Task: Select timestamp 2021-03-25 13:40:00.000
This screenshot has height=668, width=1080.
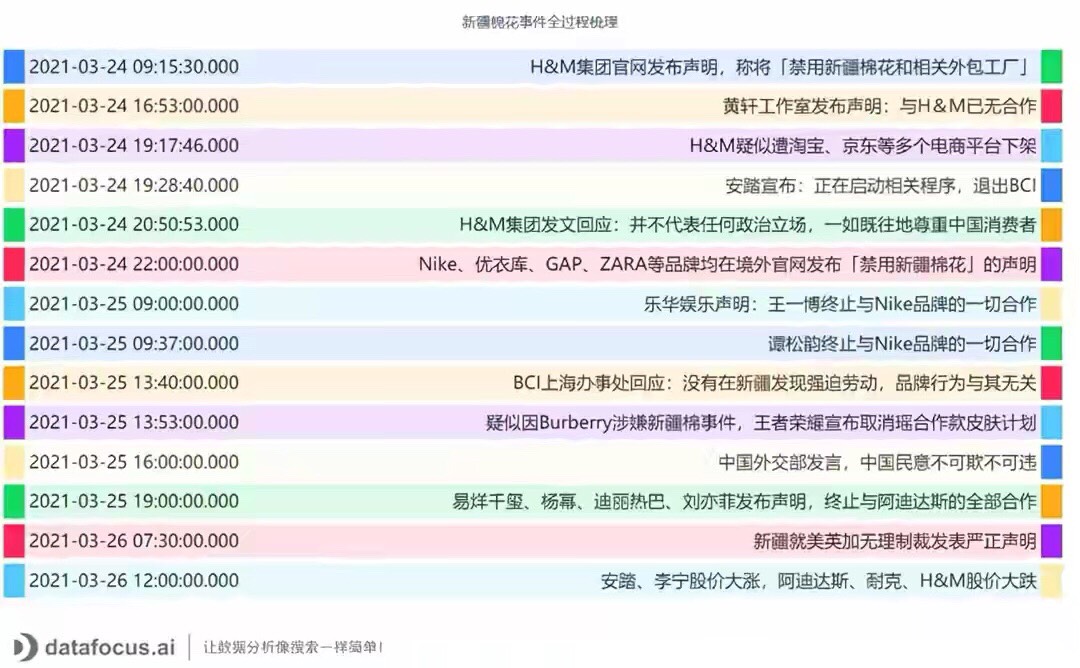Action: pos(134,383)
